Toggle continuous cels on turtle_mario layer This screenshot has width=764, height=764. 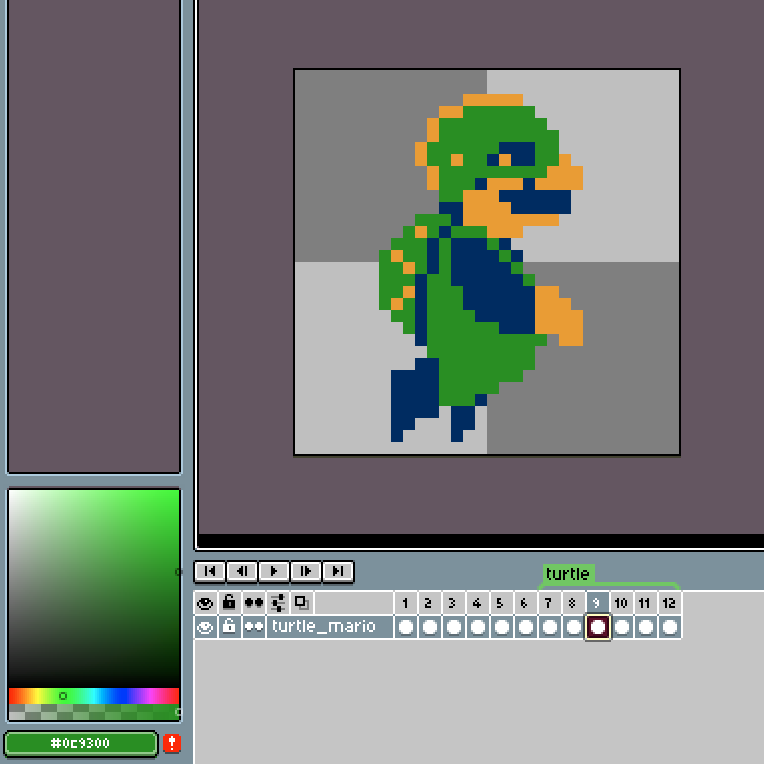pos(253,627)
